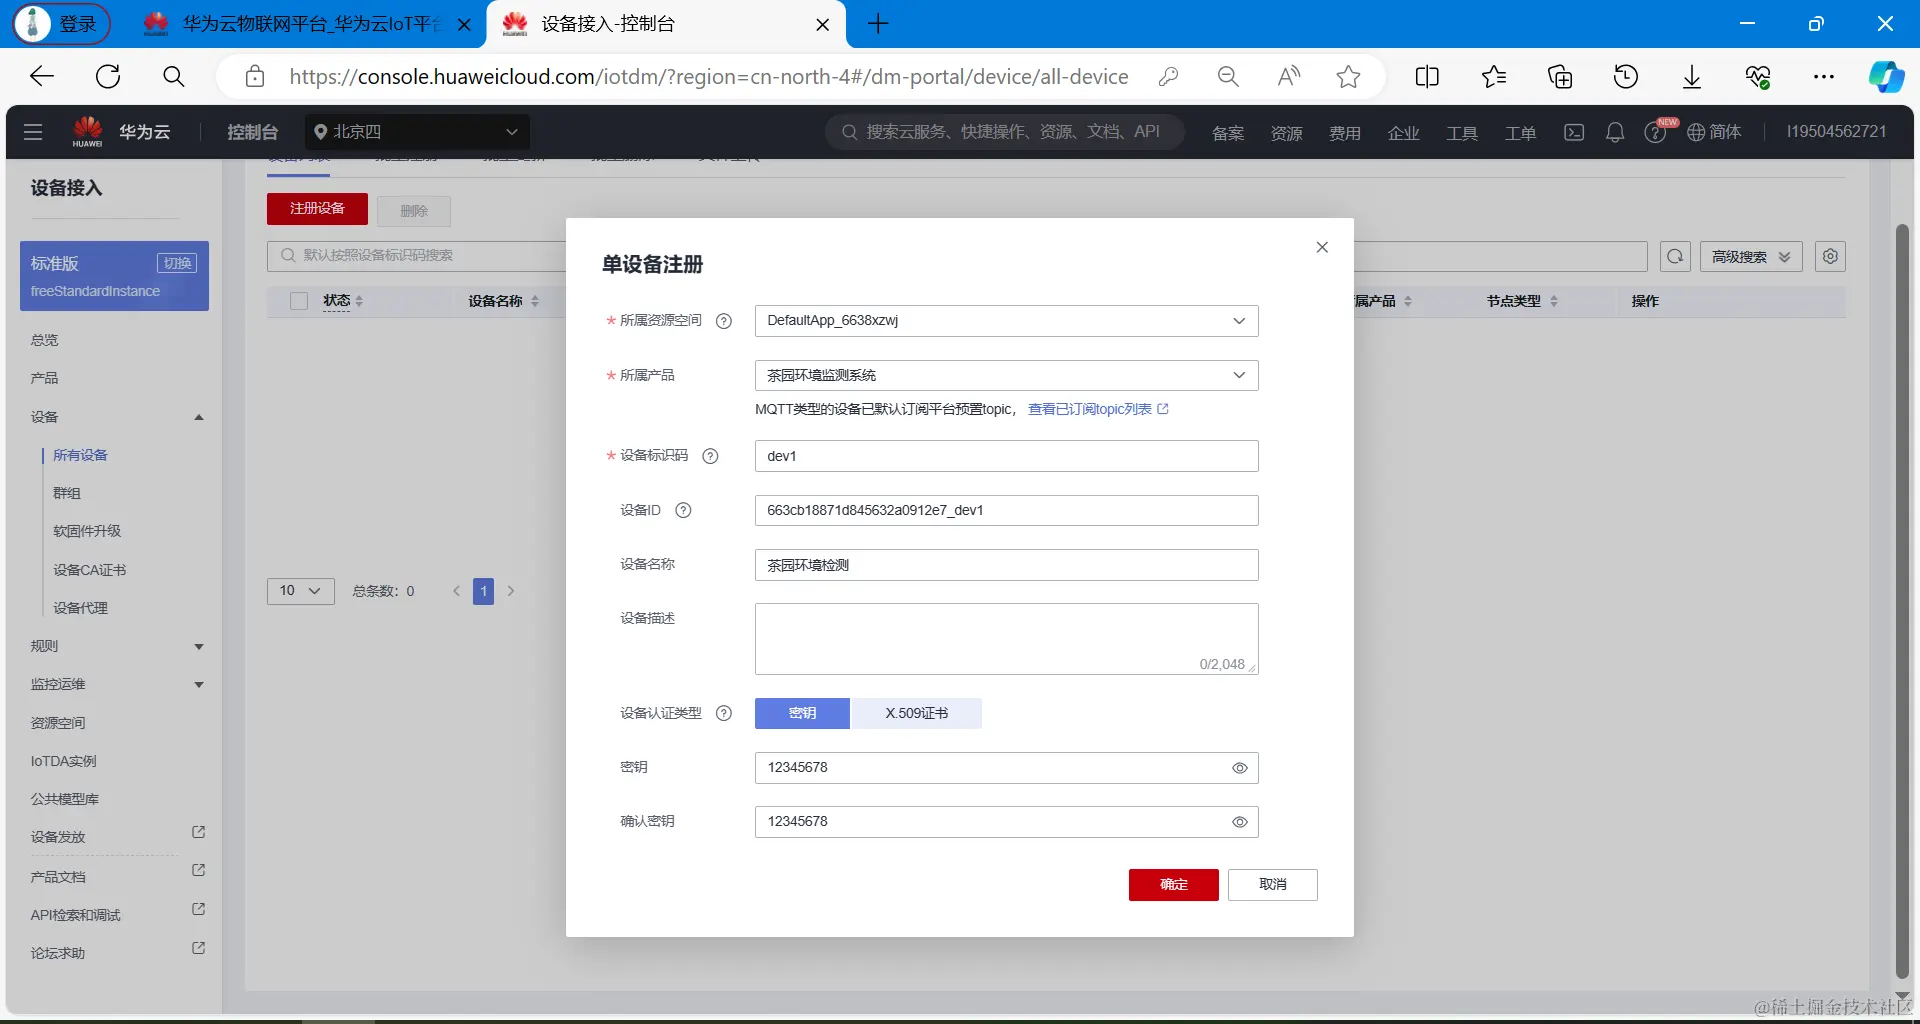Viewport: 1920px width, 1024px height.
Task: Open browser essentials heart icon
Action: (x=1758, y=77)
